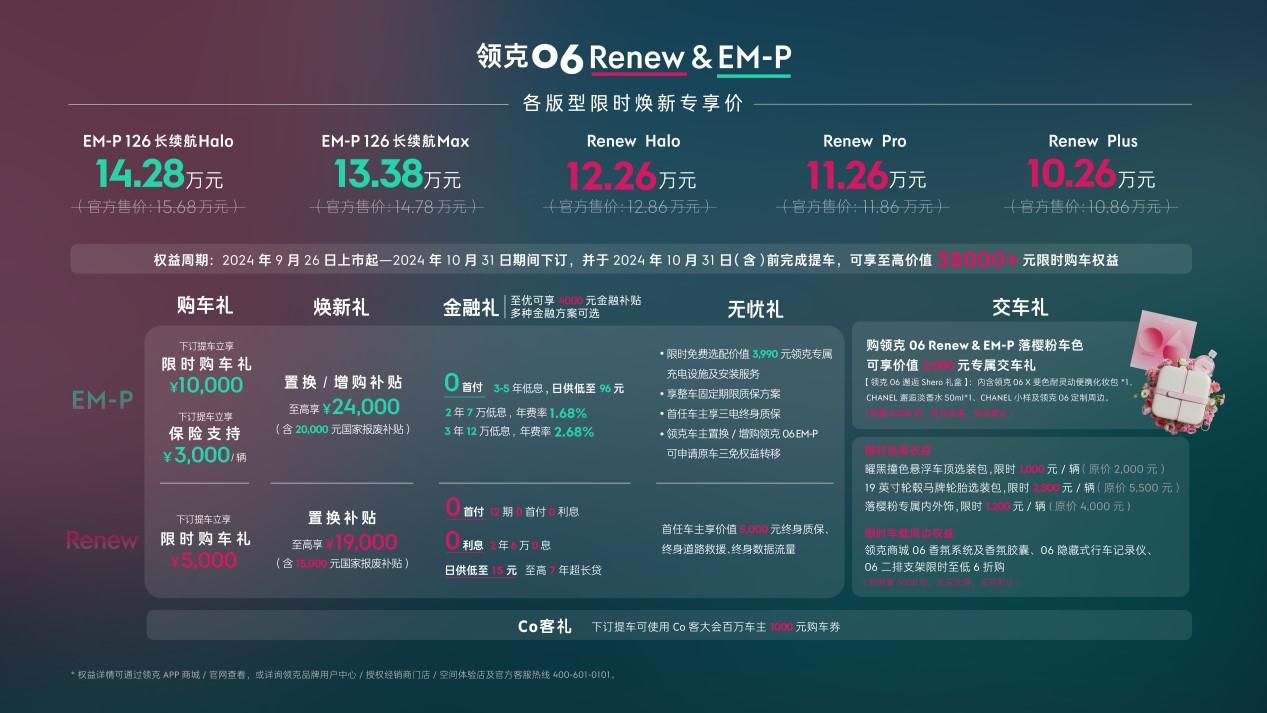This screenshot has height=713, width=1267.
Task: Select the EM-P 126 长续航Max model name
Action: (395, 141)
